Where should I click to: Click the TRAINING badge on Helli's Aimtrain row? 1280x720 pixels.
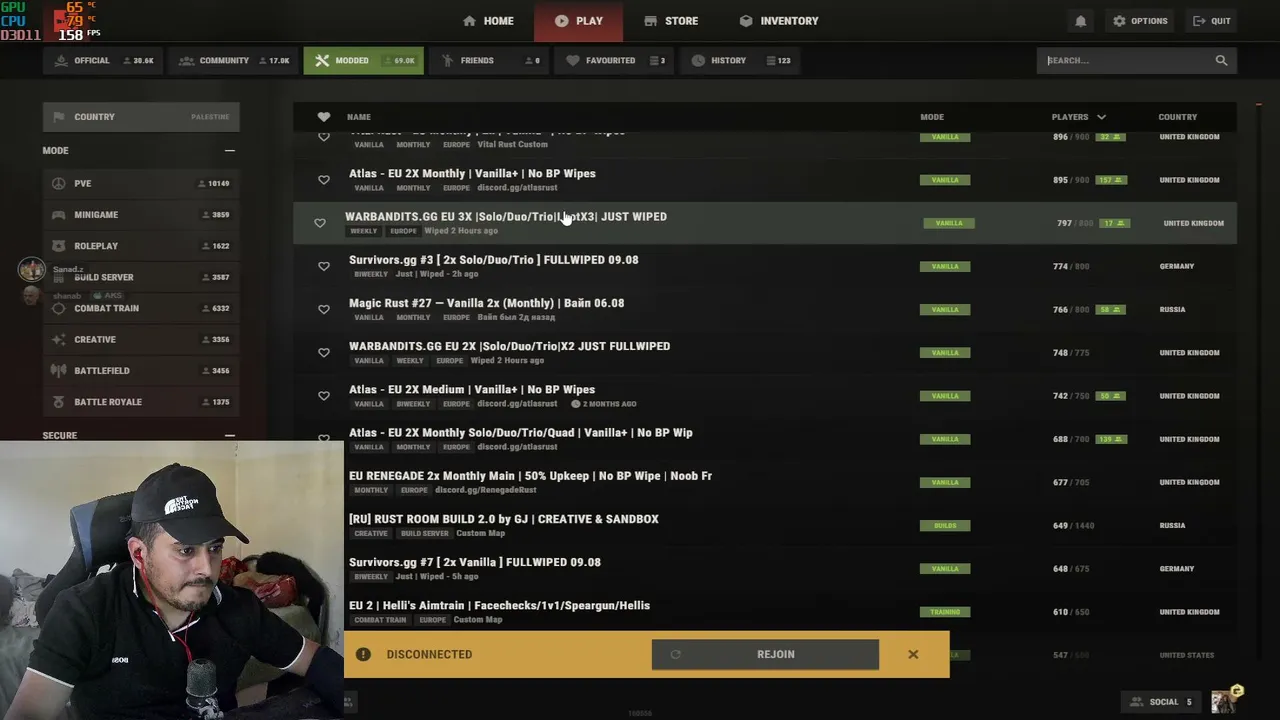point(945,612)
